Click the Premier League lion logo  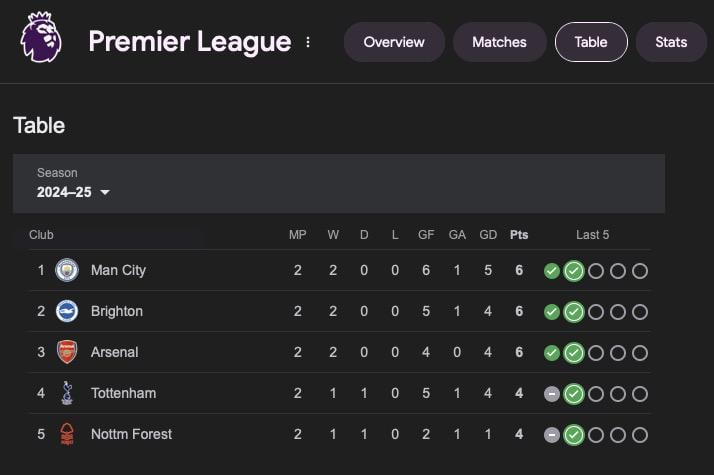coord(41,37)
